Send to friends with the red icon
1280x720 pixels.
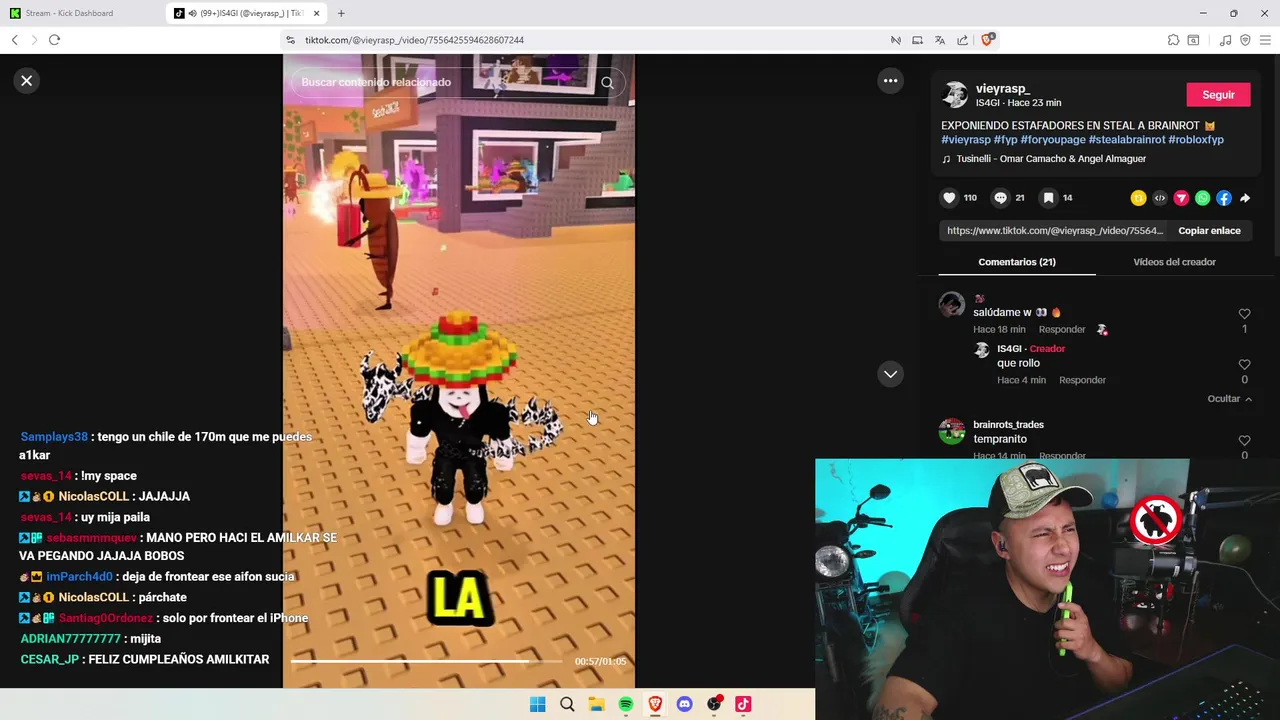tap(1181, 198)
